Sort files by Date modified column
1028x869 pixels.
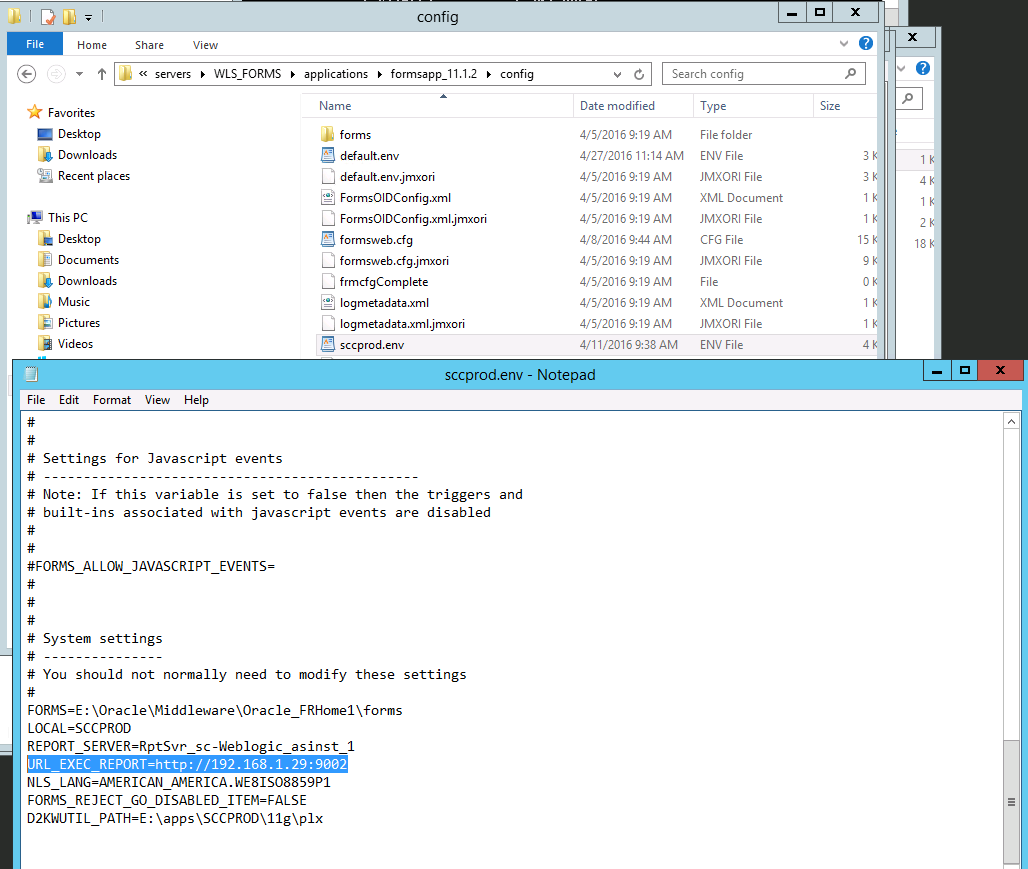pyautogui.click(x=617, y=106)
